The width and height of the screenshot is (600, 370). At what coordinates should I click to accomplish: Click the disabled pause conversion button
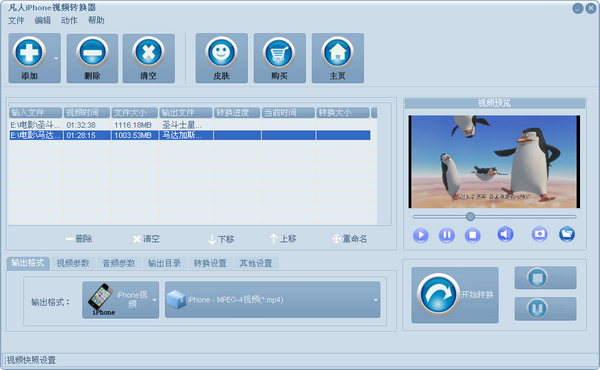(545, 308)
